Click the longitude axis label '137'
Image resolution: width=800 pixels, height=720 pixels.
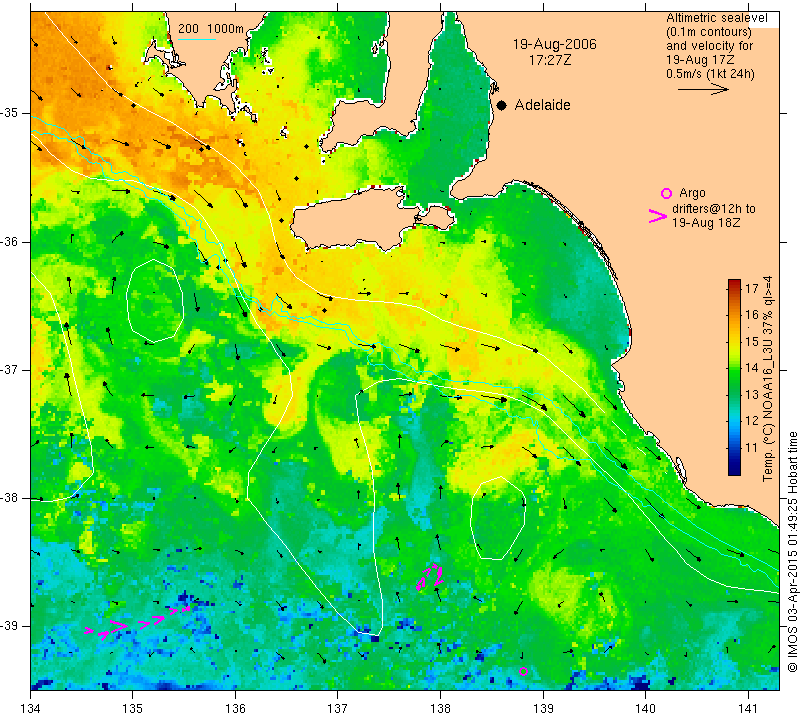[x=338, y=708]
